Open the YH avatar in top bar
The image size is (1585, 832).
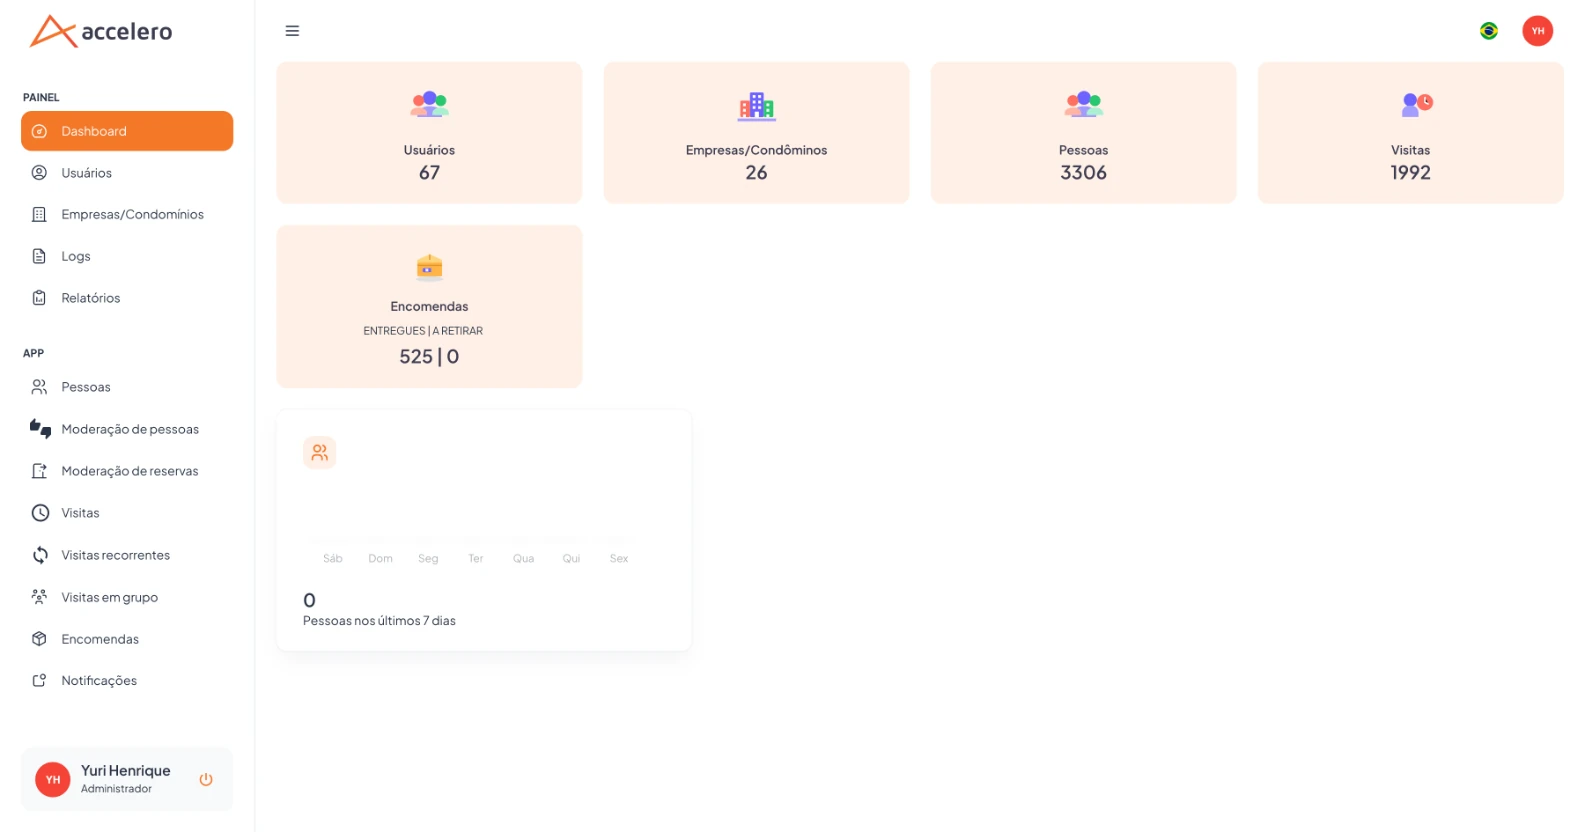(1537, 31)
